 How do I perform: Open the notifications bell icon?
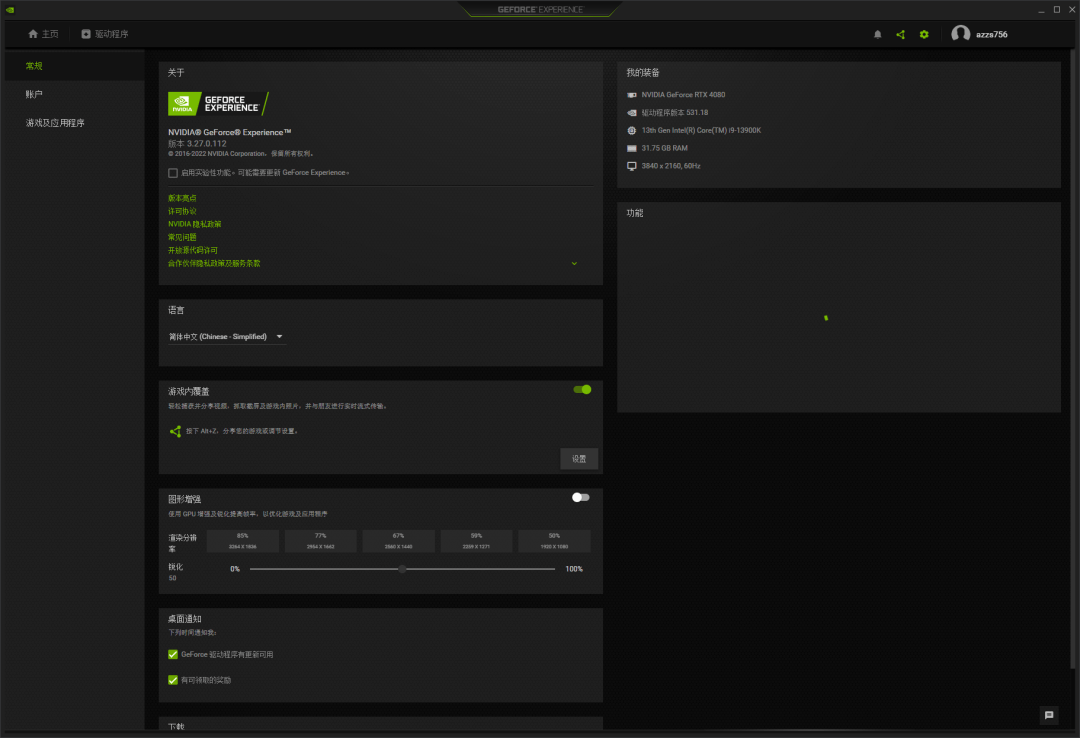point(878,34)
